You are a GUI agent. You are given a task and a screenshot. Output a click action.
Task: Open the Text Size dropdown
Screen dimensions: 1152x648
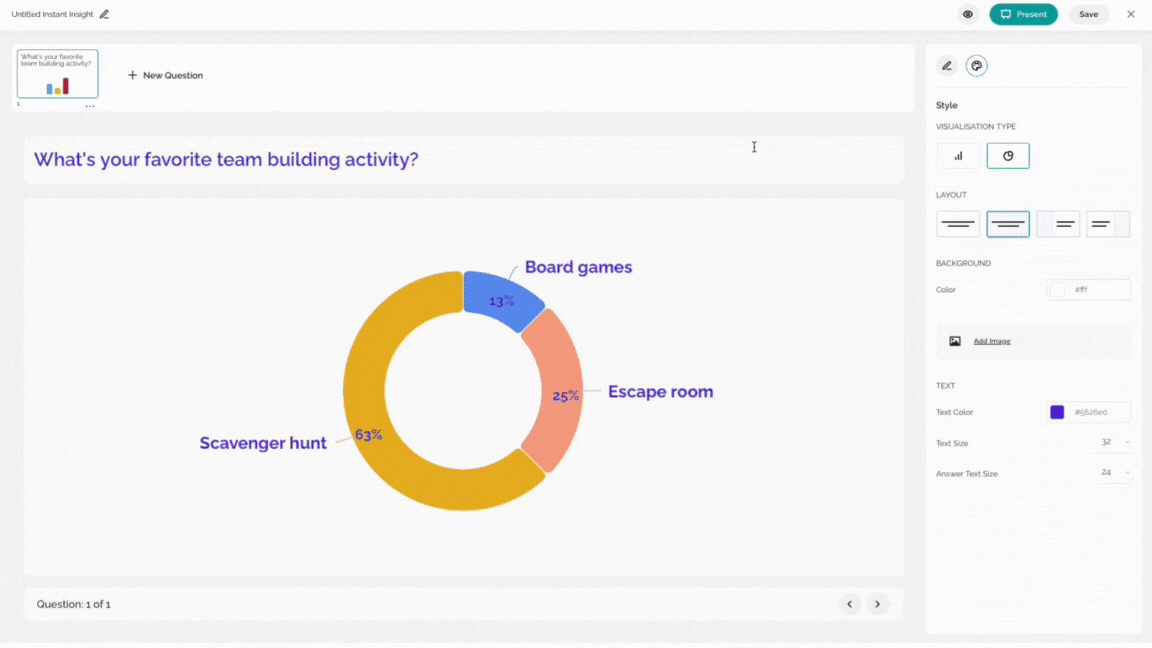point(1115,442)
